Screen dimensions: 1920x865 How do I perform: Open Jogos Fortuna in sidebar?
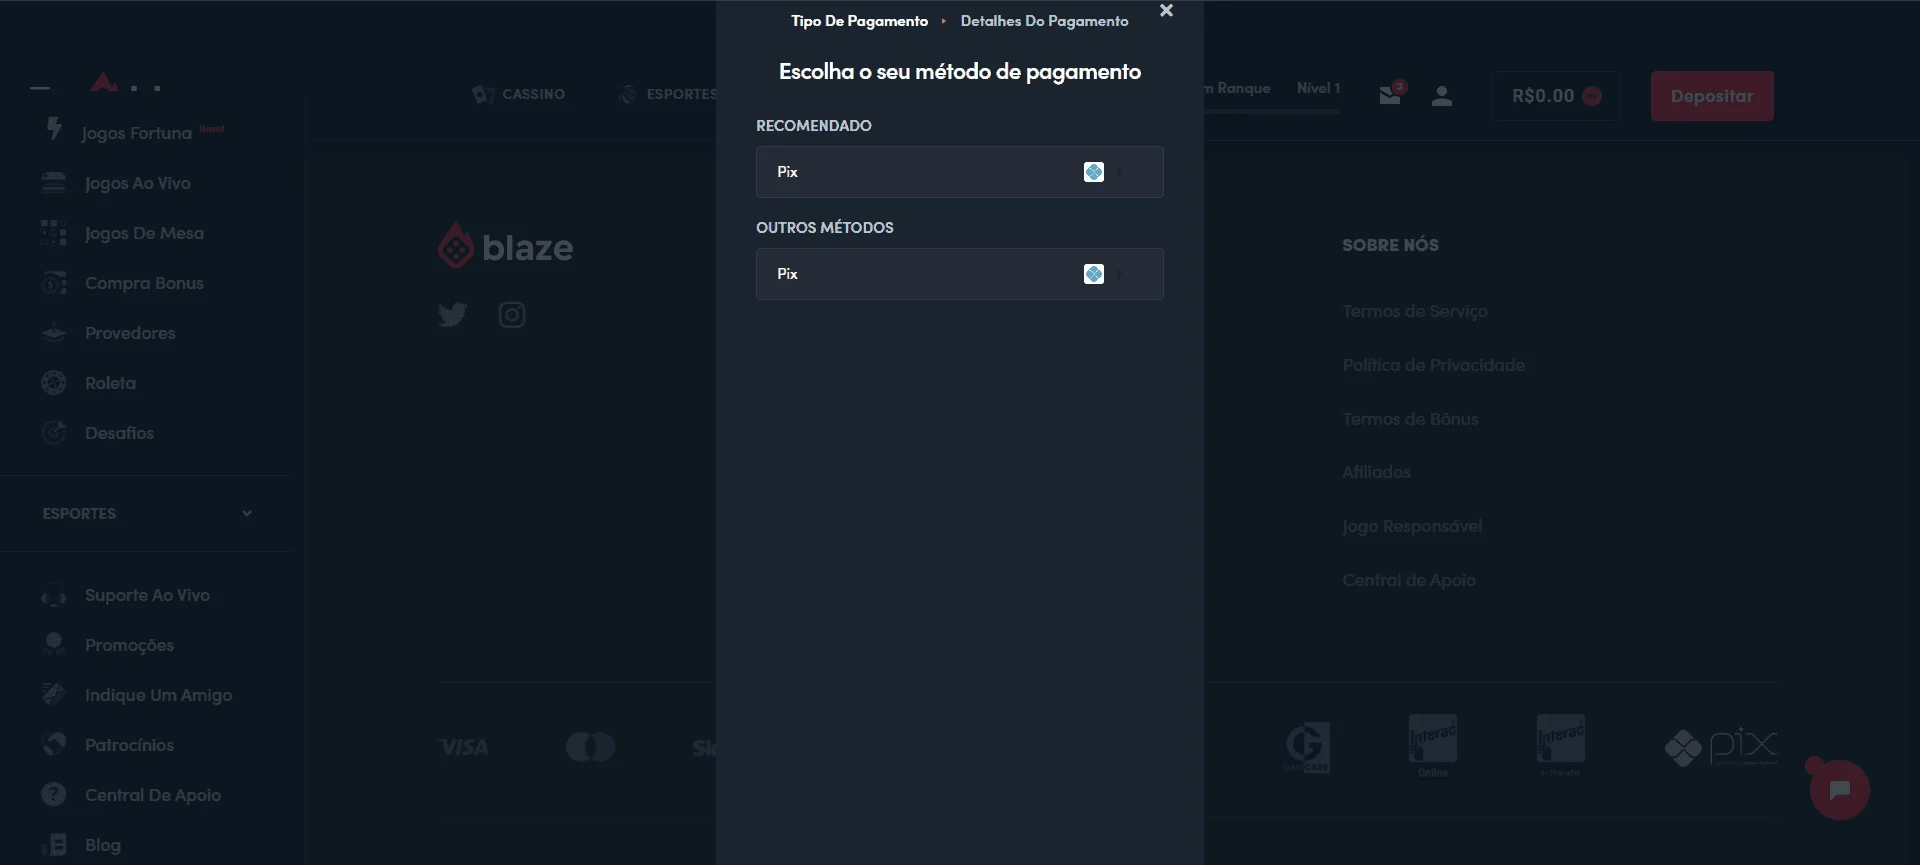(x=136, y=133)
